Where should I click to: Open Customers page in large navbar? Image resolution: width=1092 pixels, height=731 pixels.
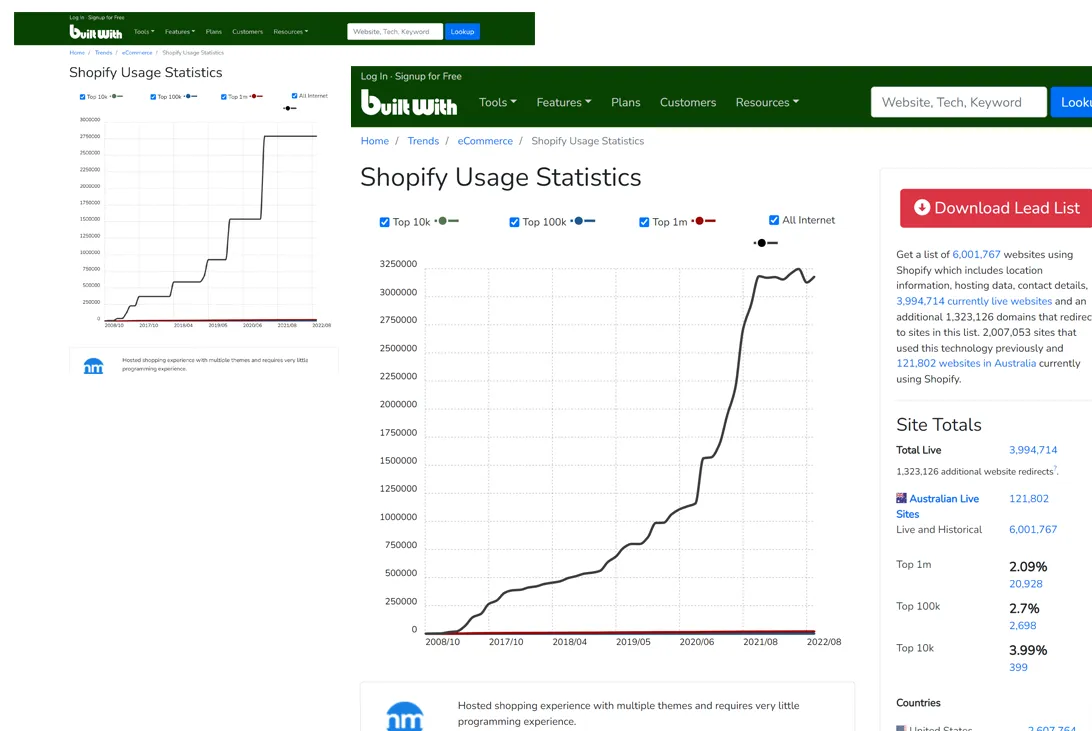[x=687, y=102]
